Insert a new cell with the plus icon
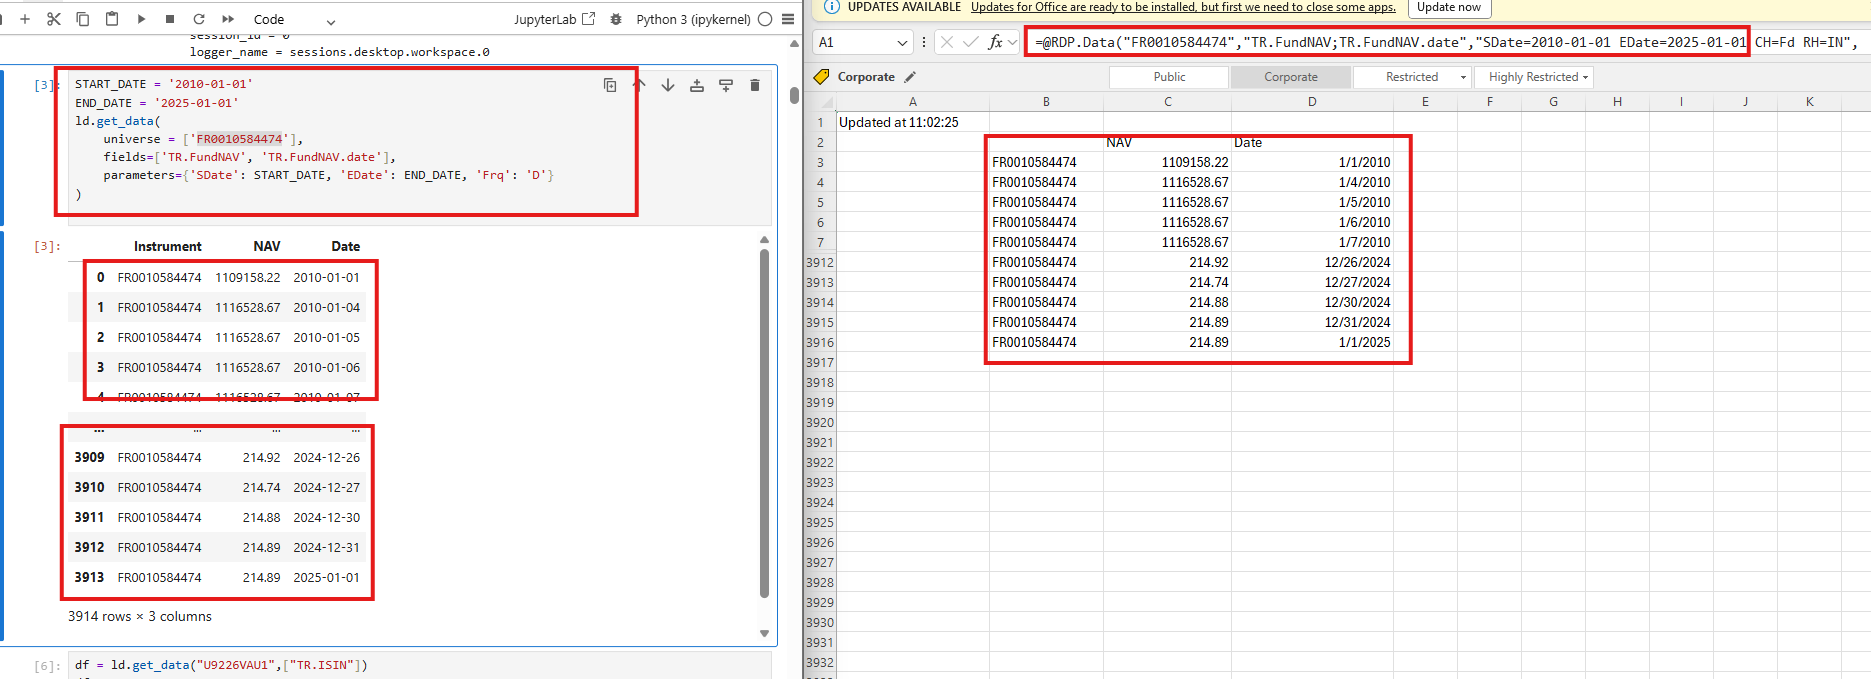Screen dimensions: 1871x679 point(25,19)
